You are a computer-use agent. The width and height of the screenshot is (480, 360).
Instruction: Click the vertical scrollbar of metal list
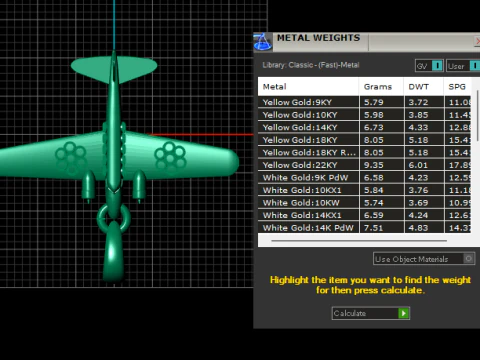click(478, 115)
